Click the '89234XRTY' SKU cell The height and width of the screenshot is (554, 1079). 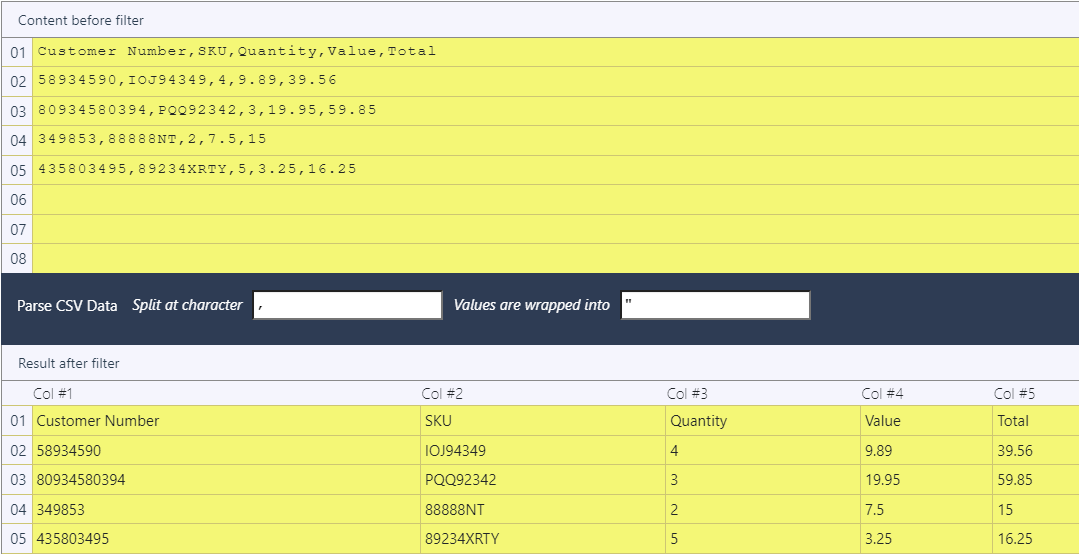click(461, 539)
